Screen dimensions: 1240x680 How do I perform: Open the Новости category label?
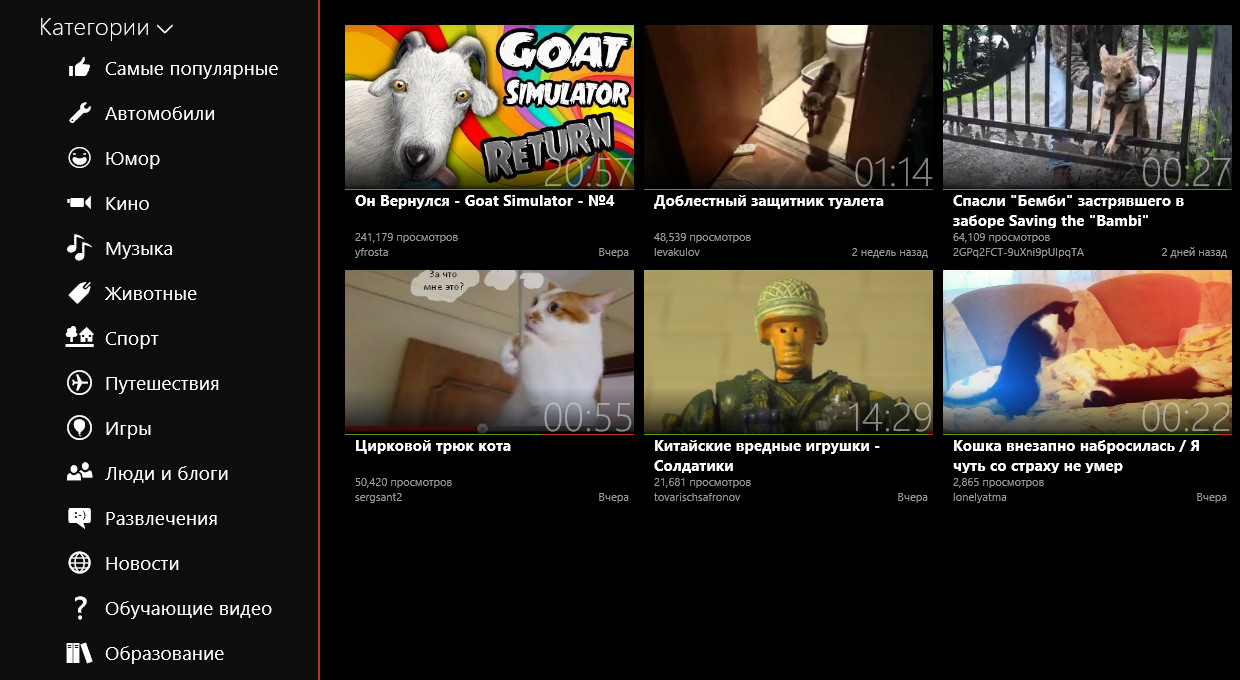[142, 564]
